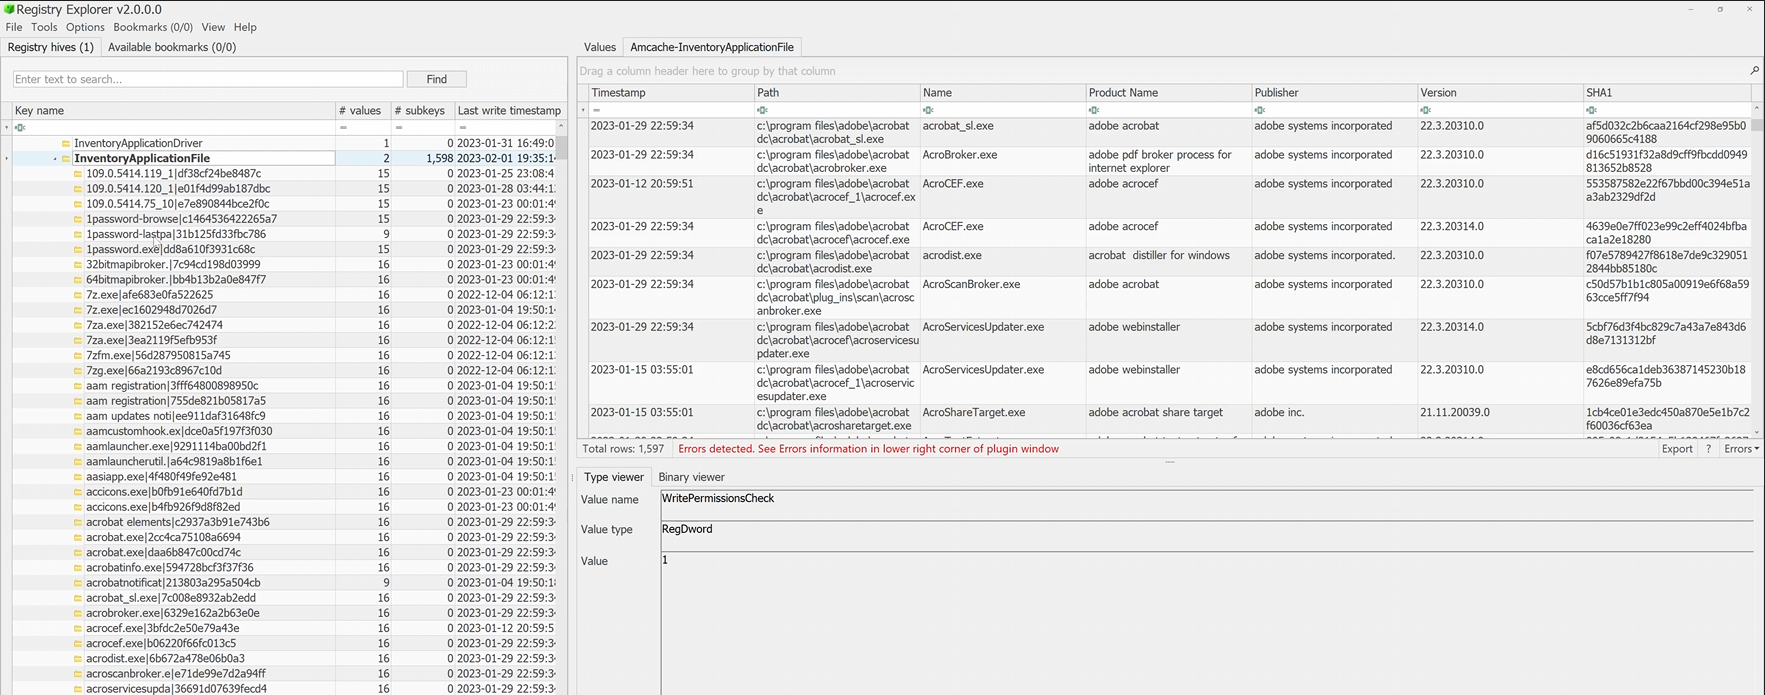Open the Available bookmarks (0/0) tab
The image size is (1765, 695).
(x=172, y=47)
